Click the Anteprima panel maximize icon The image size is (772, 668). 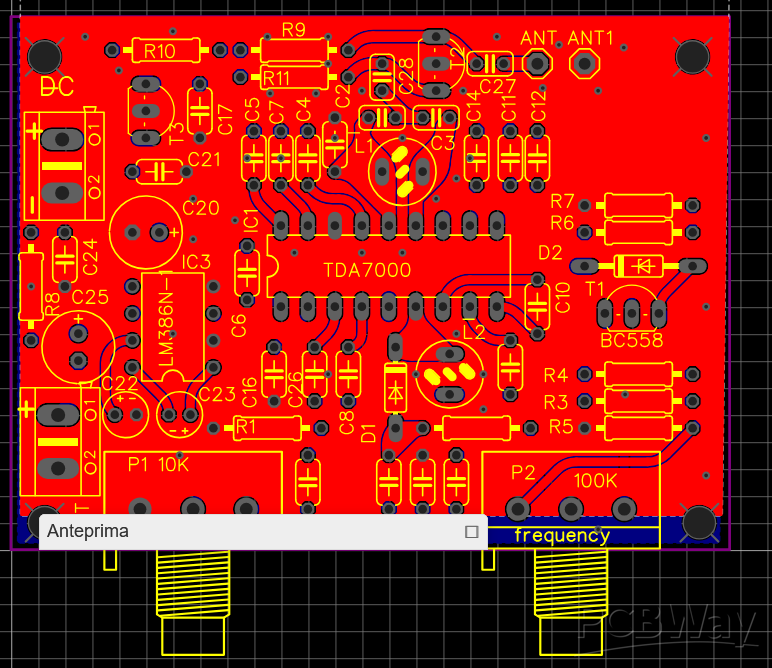click(x=471, y=532)
